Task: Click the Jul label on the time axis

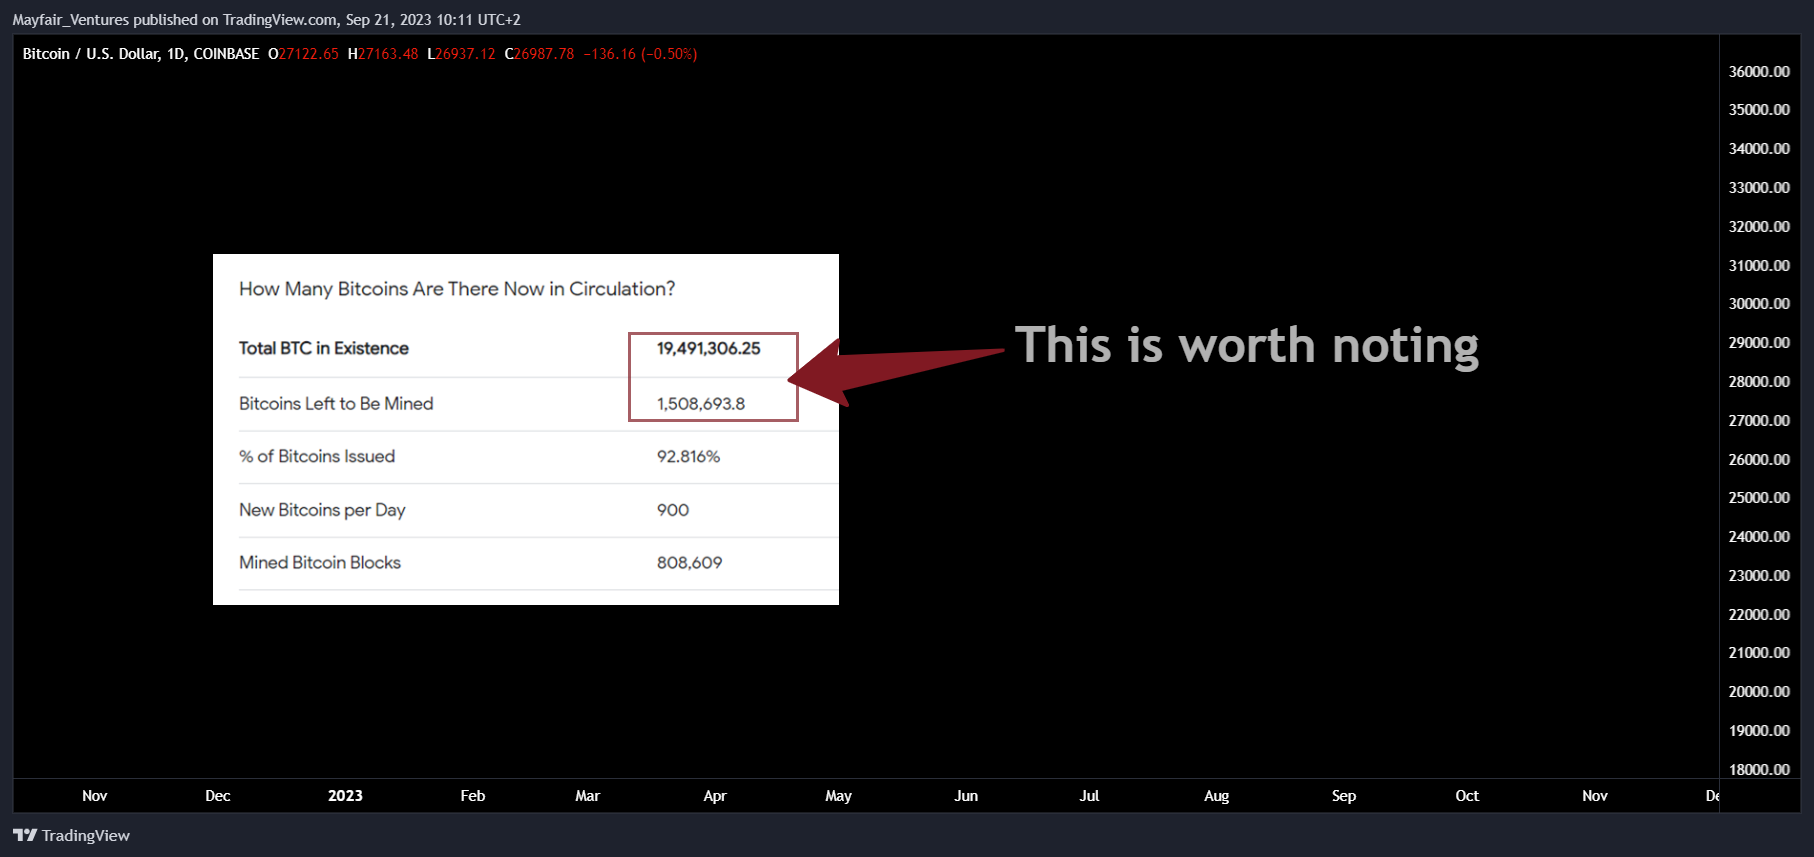Action: [x=1090, y=796]
